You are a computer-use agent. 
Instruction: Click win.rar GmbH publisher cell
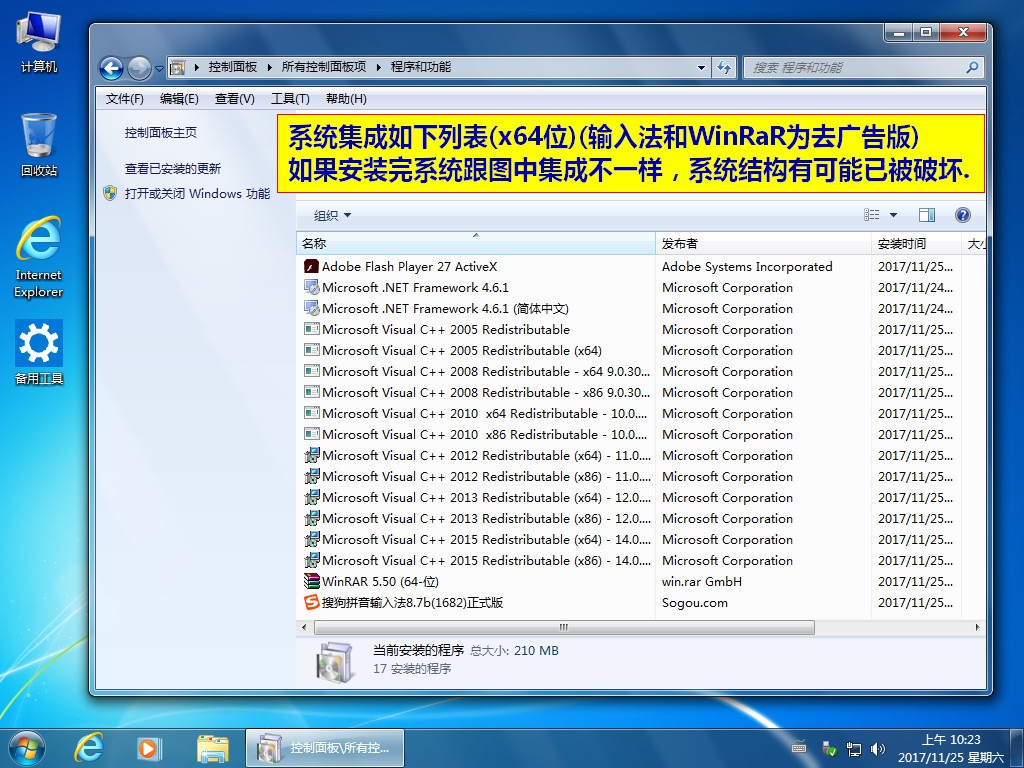tap(701, 581)
